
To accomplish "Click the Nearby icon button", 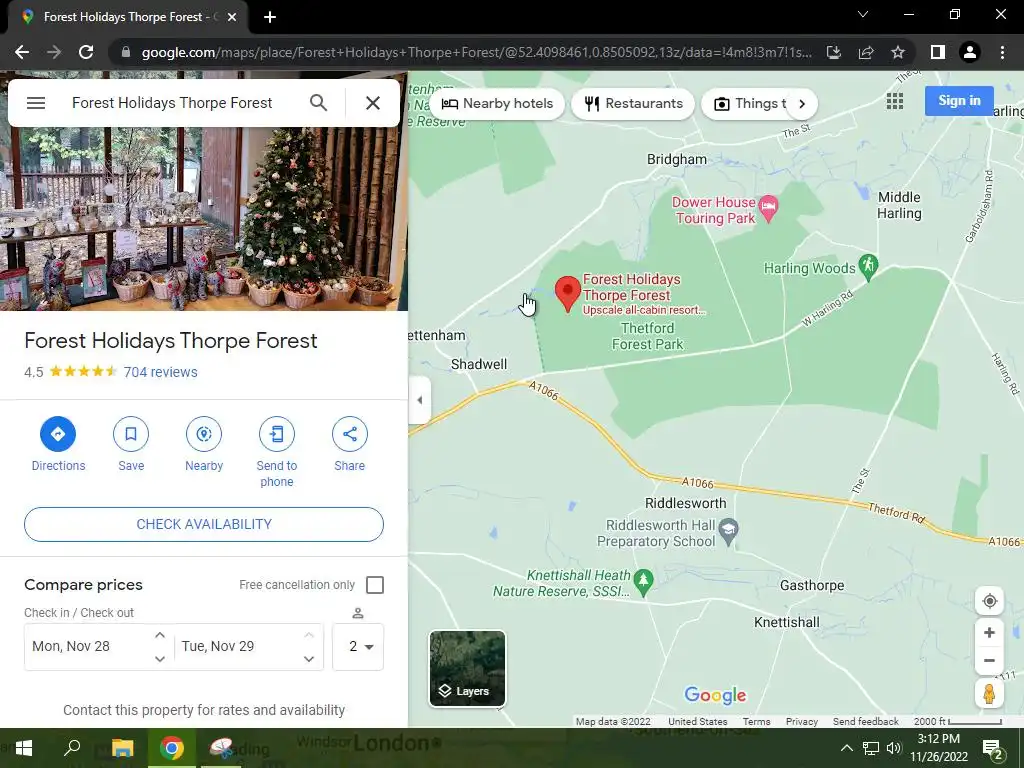I will (x=204, y=434).
